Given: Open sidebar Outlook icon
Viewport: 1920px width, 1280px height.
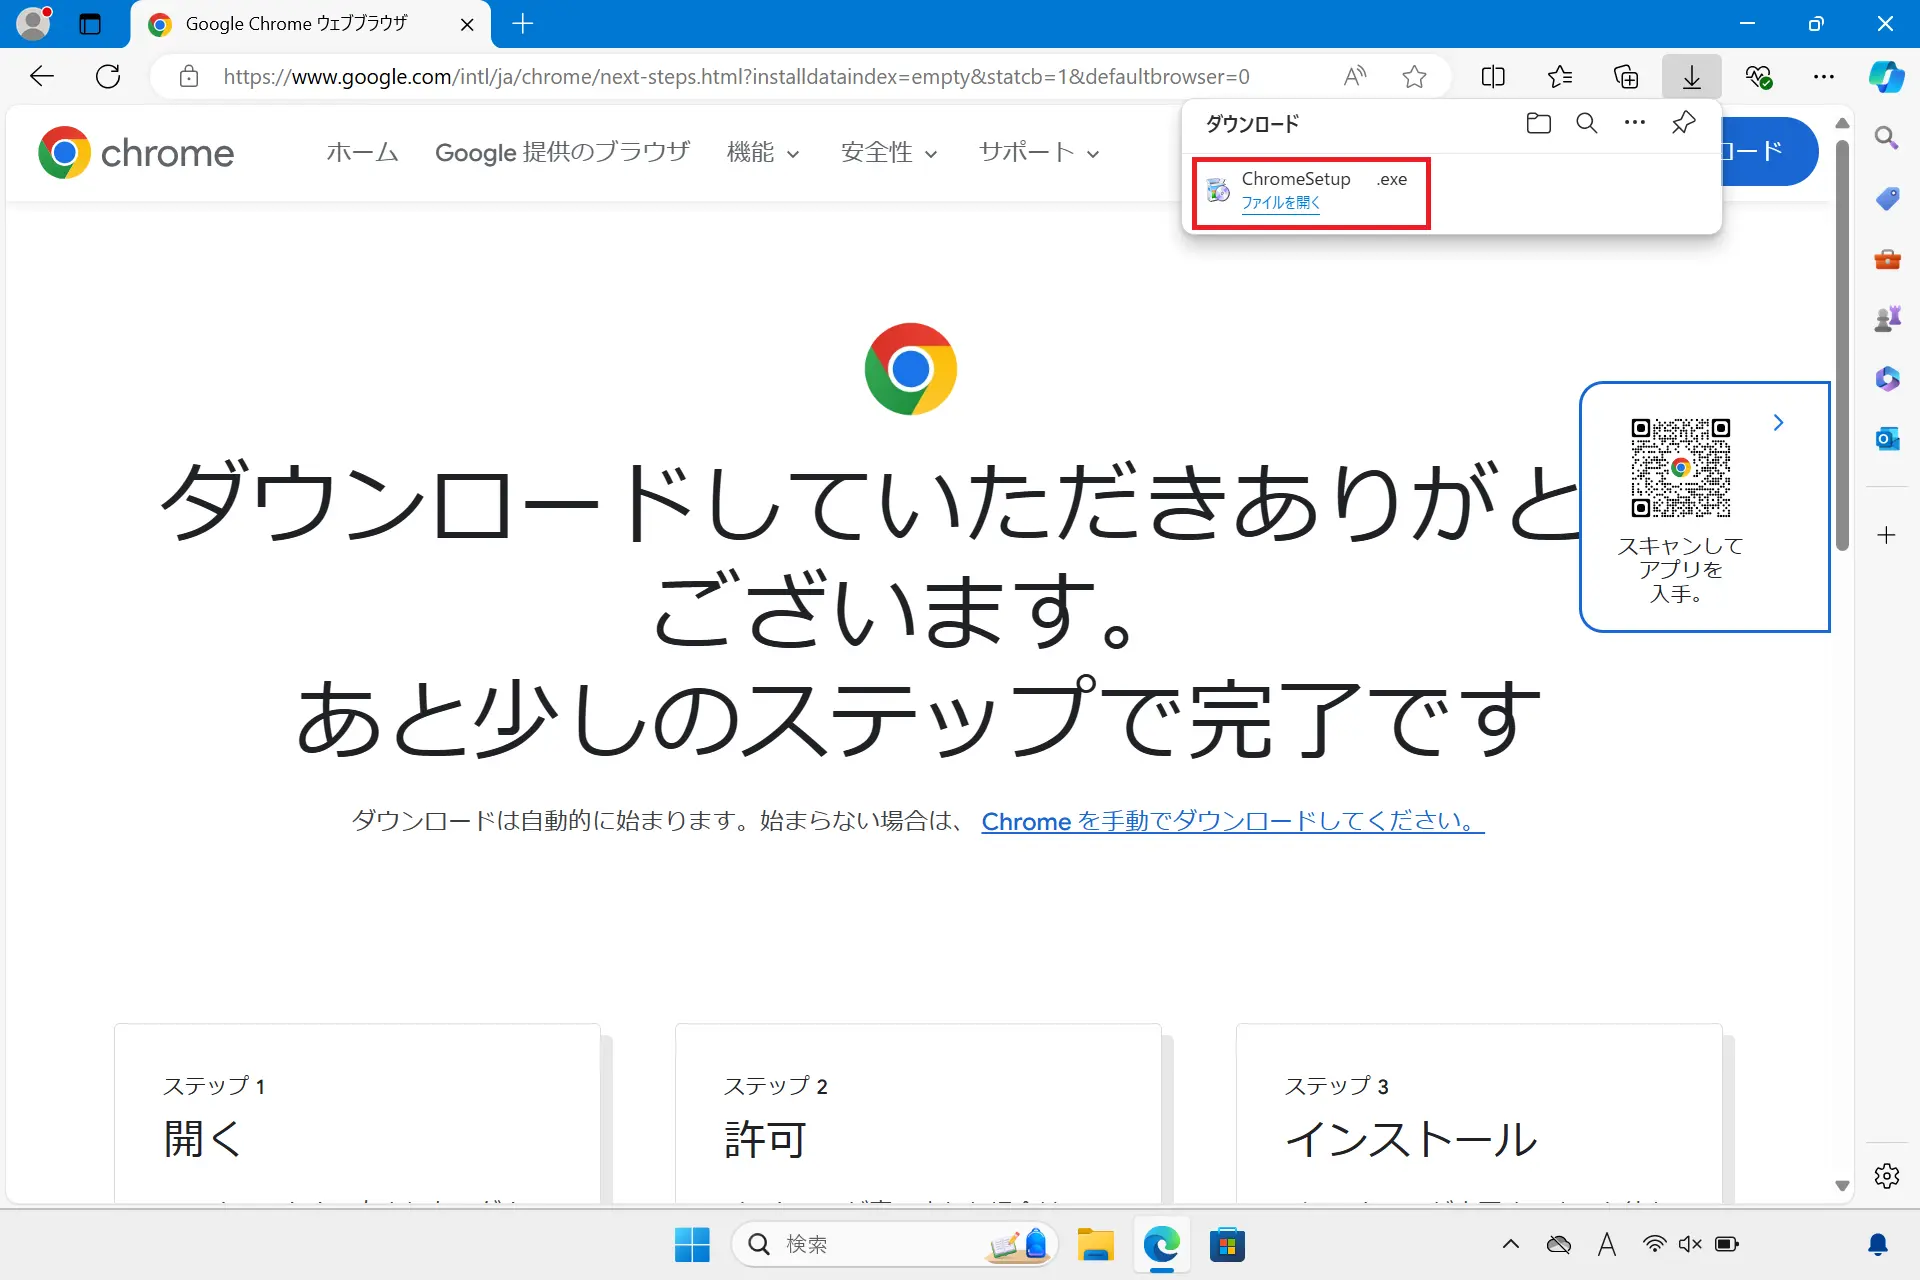Looking at the screenshot, I should [x=1887, y=438].
